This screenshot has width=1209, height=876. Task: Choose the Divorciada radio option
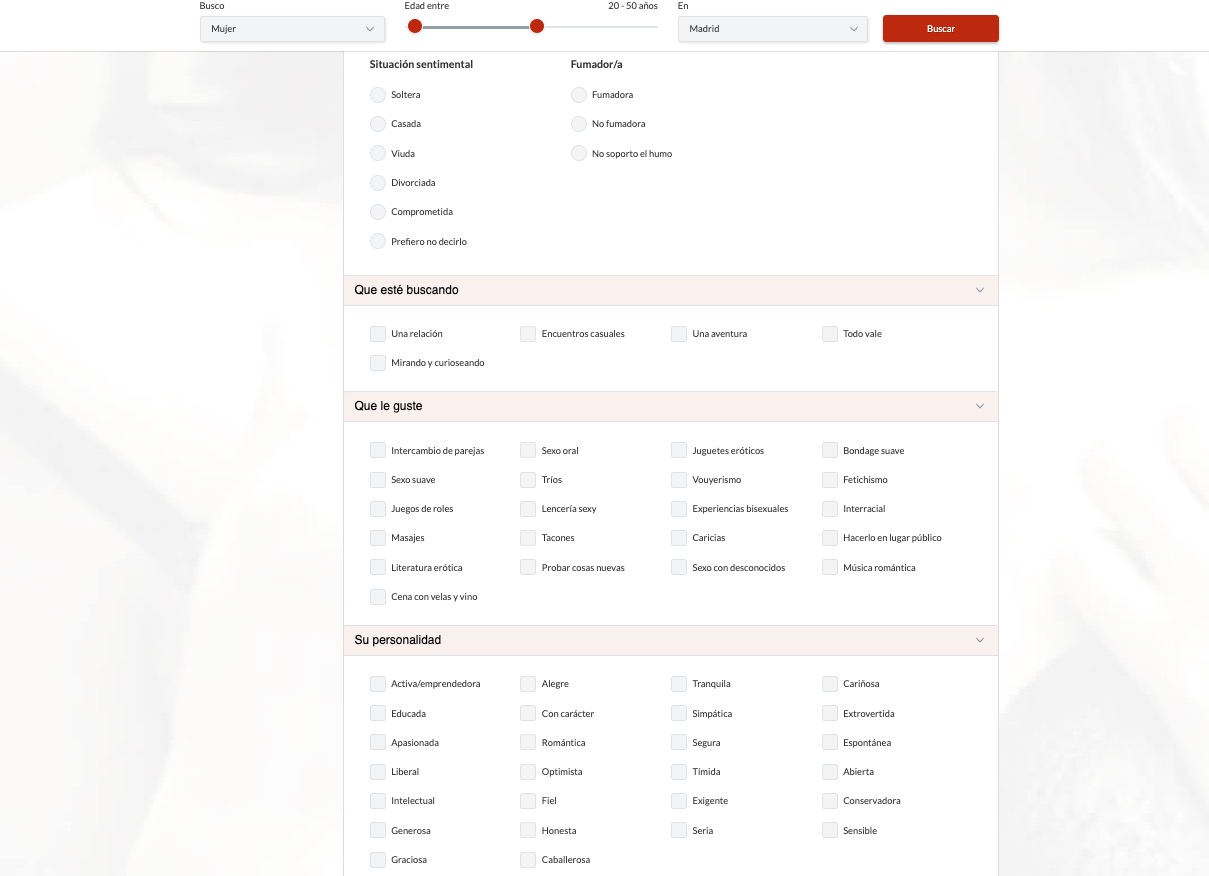378,183
